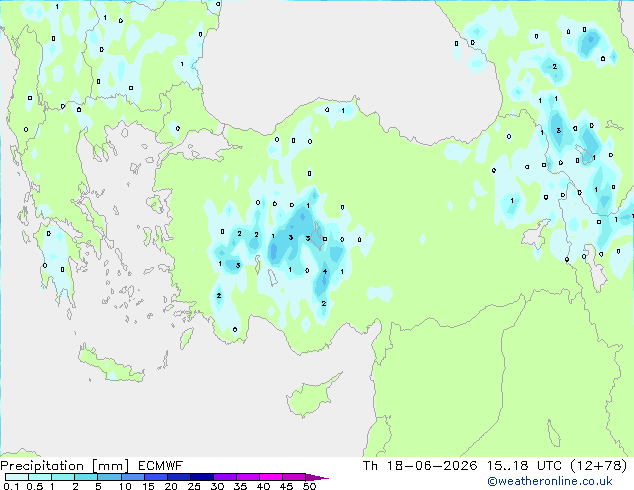Pick the legend swatch between 15 and 20
634x490 pixels.
pyautogui.click(x=156, y=477)
